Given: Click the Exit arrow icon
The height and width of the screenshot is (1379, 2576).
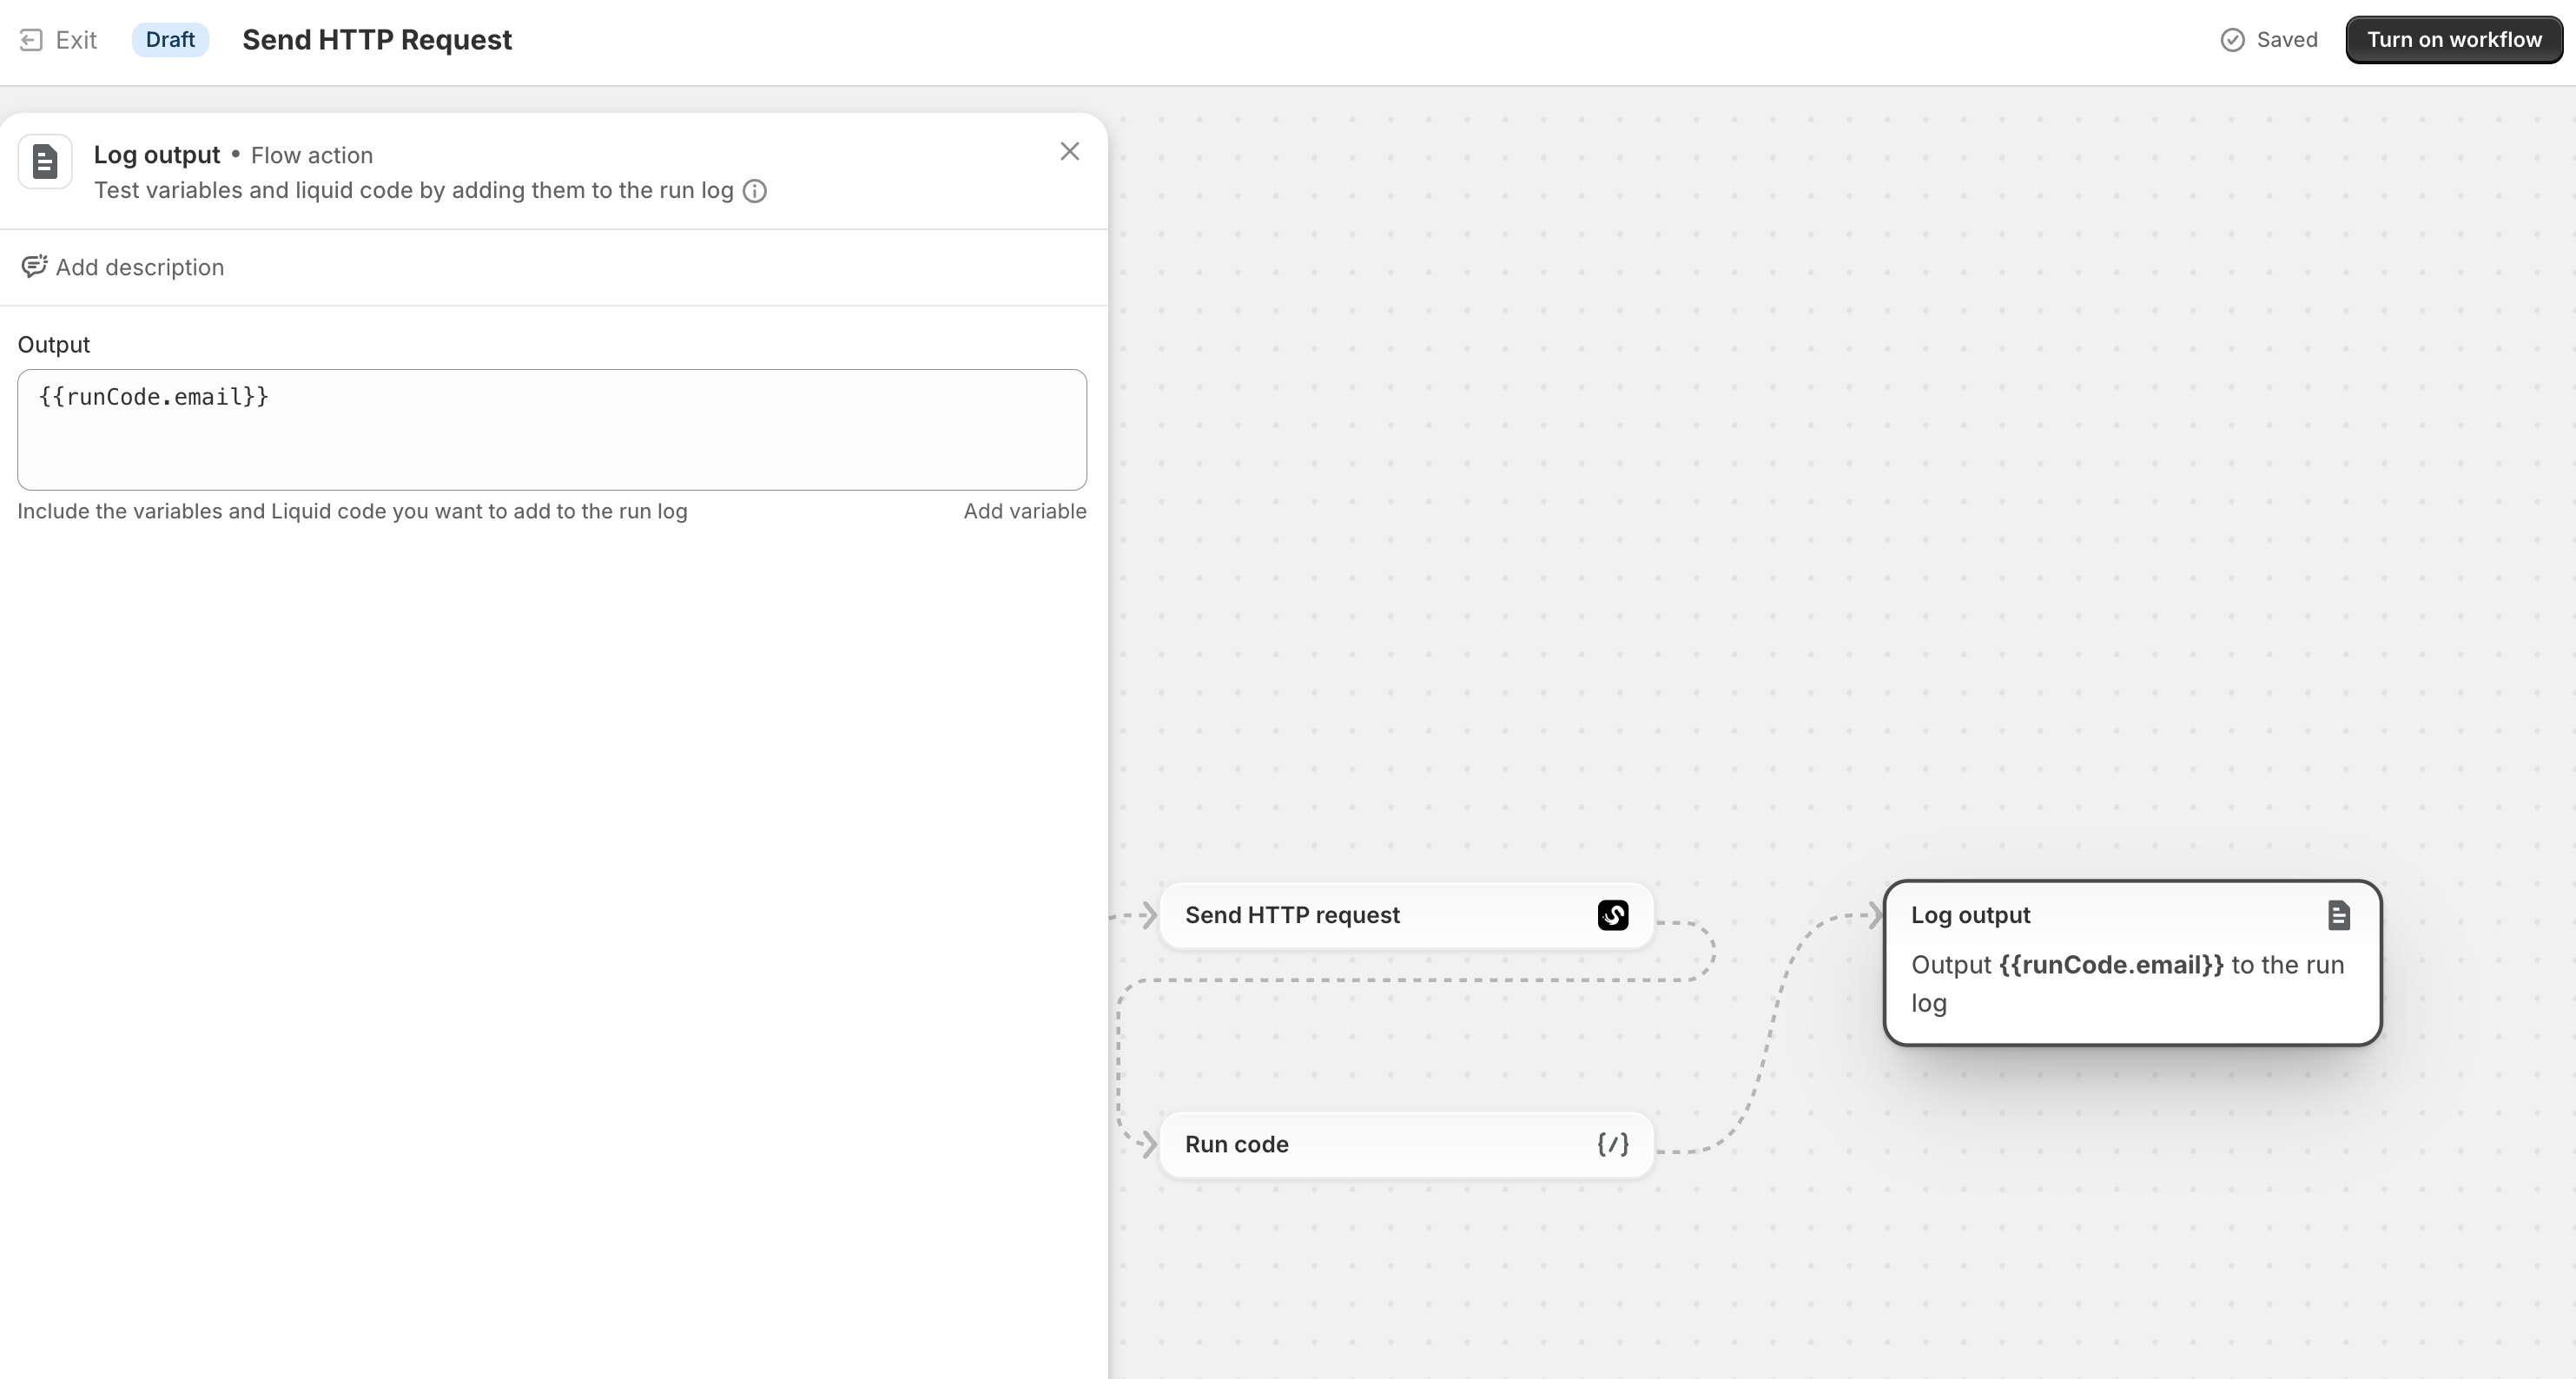Looking at the screenshot, I should coord(31,40).
